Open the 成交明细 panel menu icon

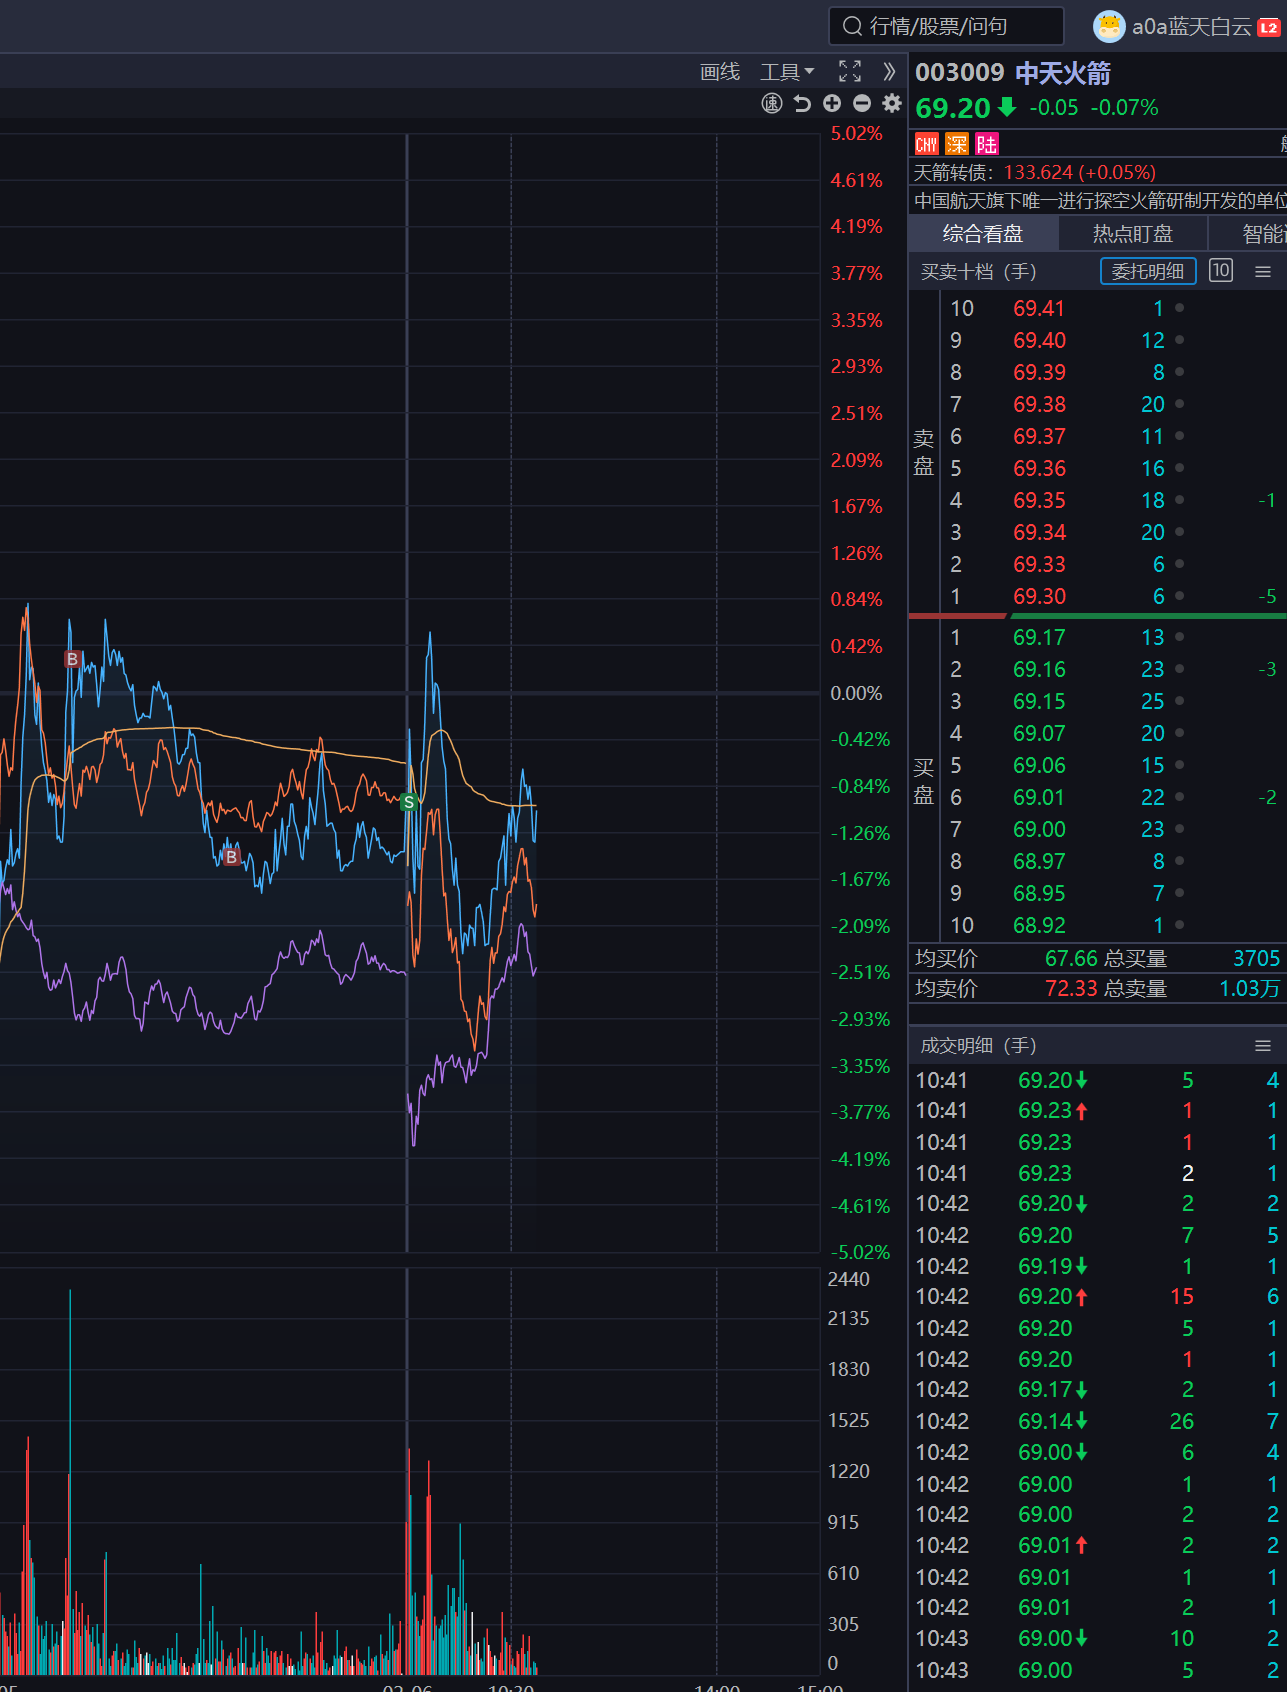pos(1262,1046)
